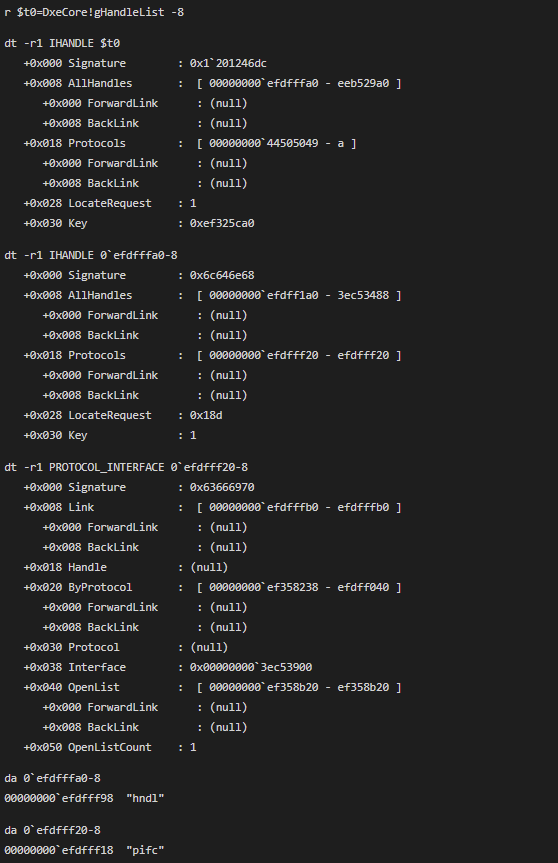Select the 'dt -r1 IHANDLE $t0' command
The height and width of the screenshot is (863, 558).
point(62,43)
